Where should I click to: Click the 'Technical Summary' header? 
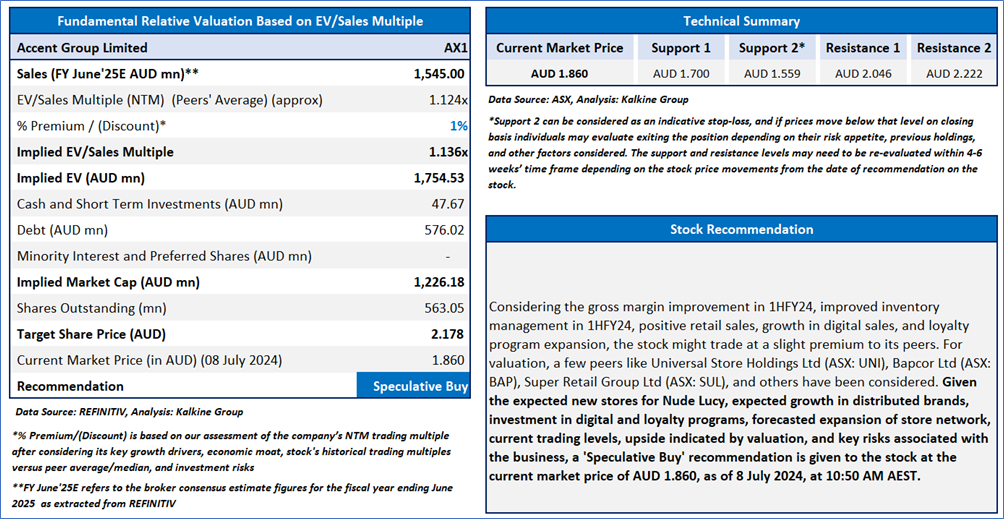tap(741, 21)
